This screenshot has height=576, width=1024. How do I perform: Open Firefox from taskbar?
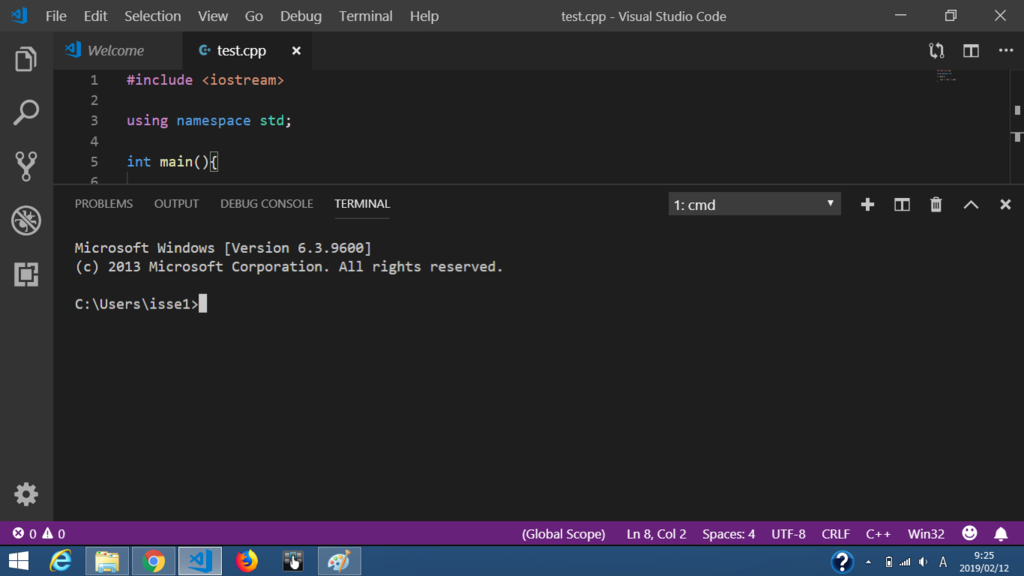pyautogui.click(x=246, y=561)
